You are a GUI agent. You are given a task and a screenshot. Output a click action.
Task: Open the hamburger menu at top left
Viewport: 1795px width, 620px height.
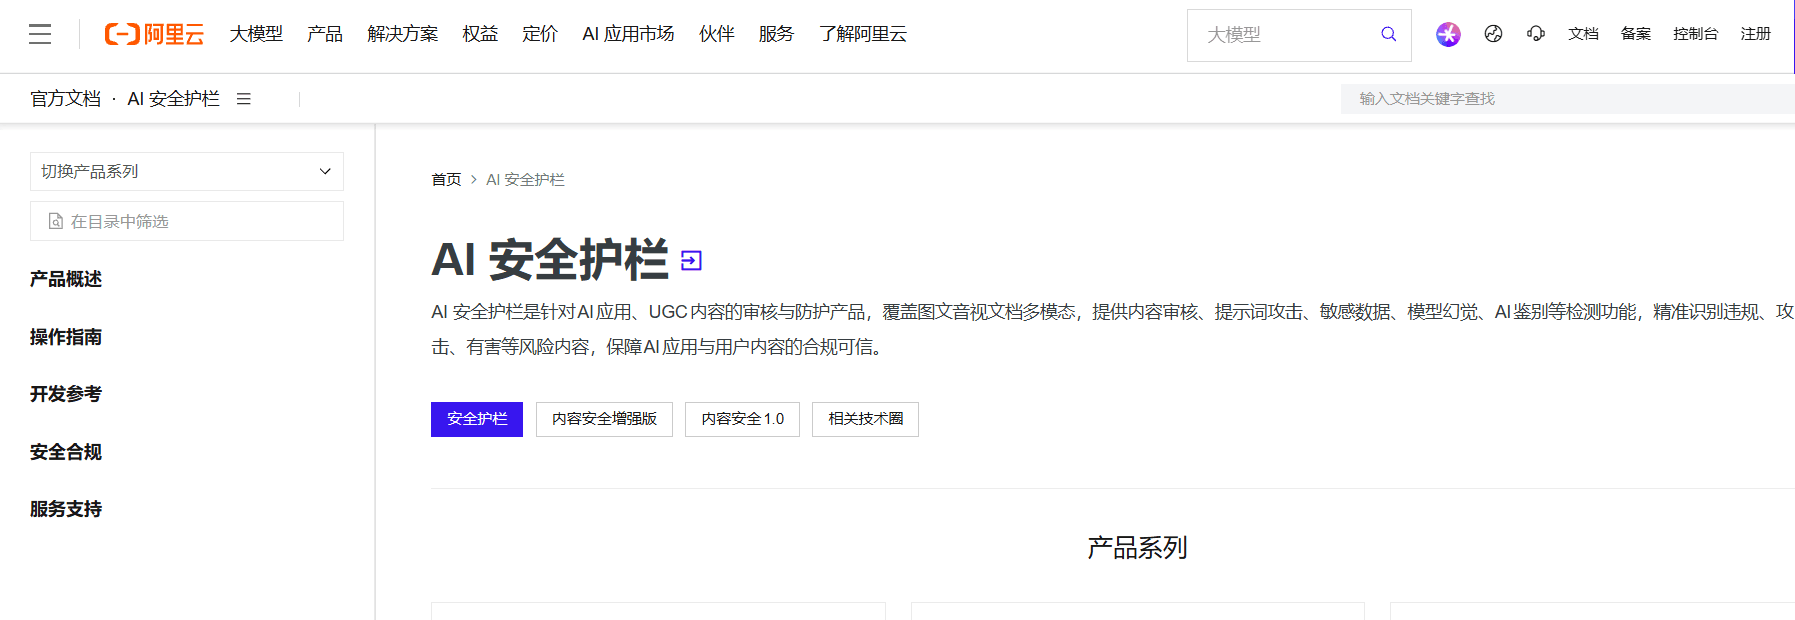[40, 35]
